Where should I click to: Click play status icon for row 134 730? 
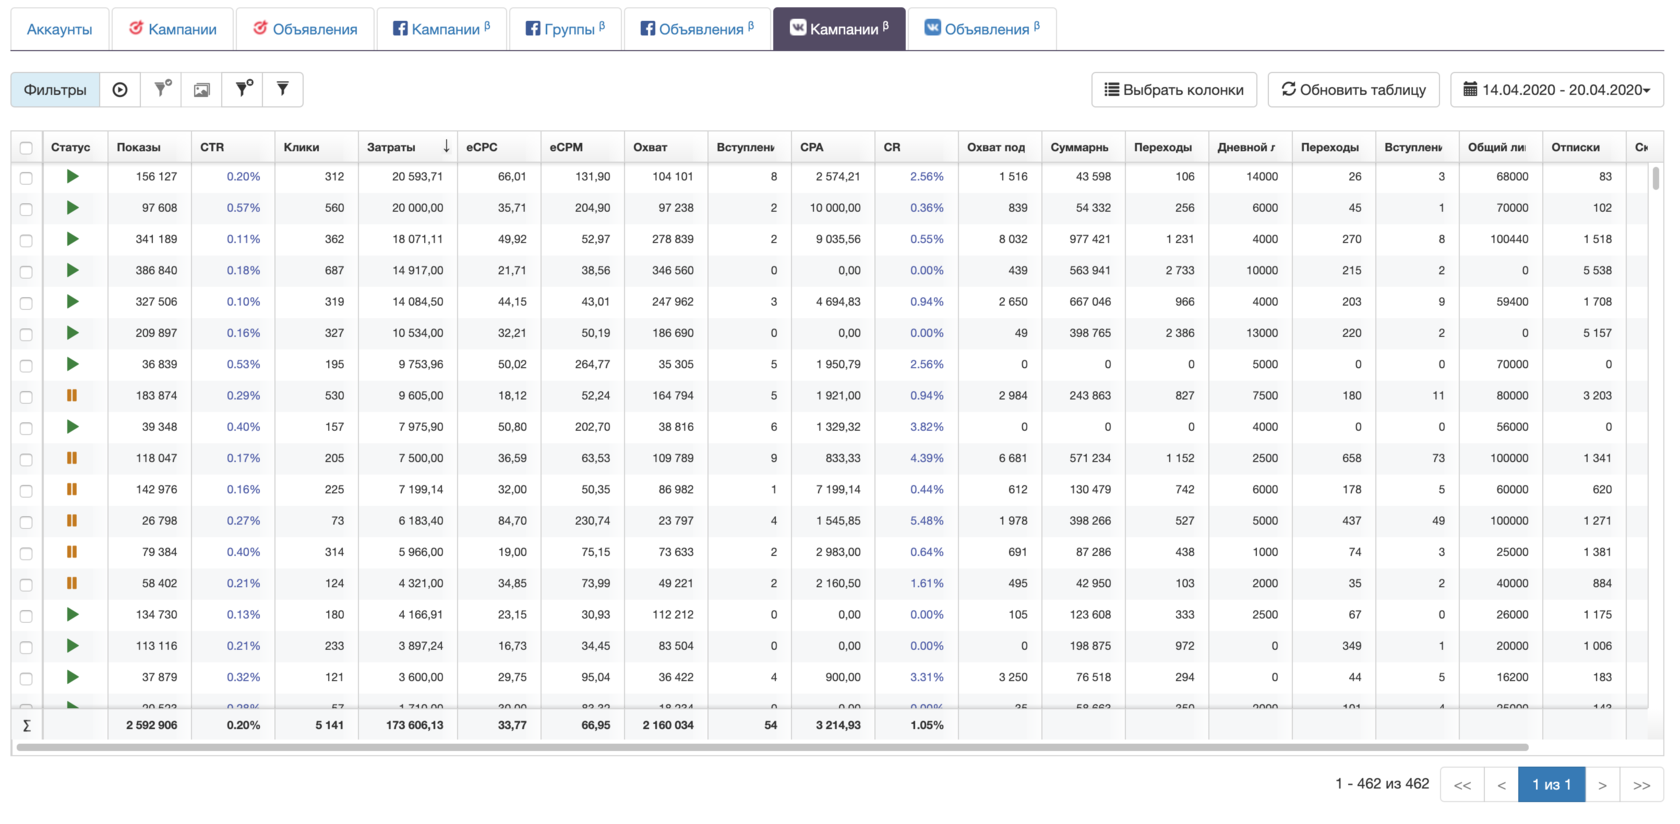tap(72, 614)
